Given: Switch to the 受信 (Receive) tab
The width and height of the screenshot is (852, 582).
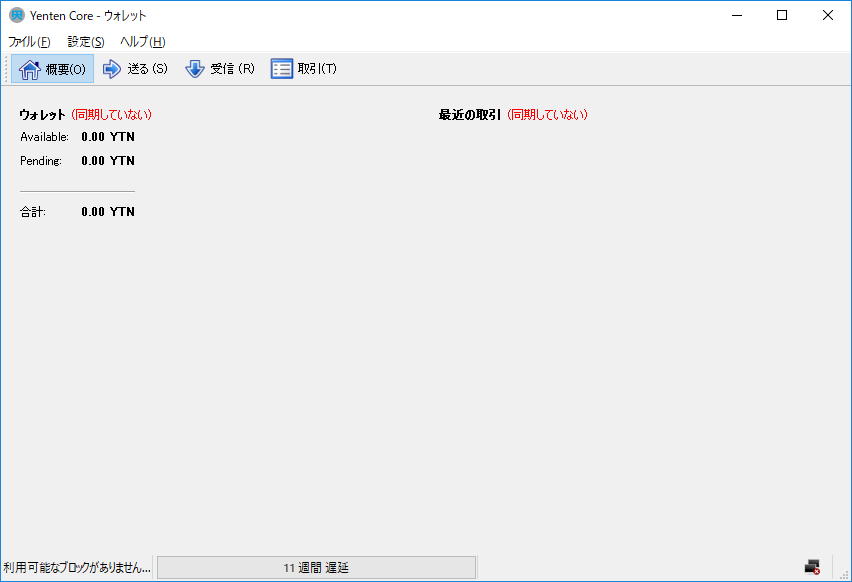Looking at the screenshot, I should pyautogui.click(x=221, y=68).
